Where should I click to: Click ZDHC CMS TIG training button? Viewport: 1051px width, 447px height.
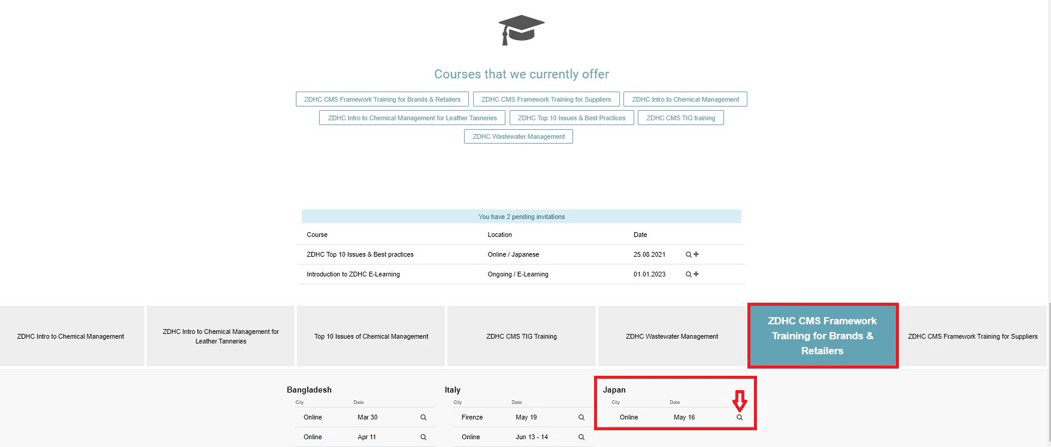click(680, 118)
